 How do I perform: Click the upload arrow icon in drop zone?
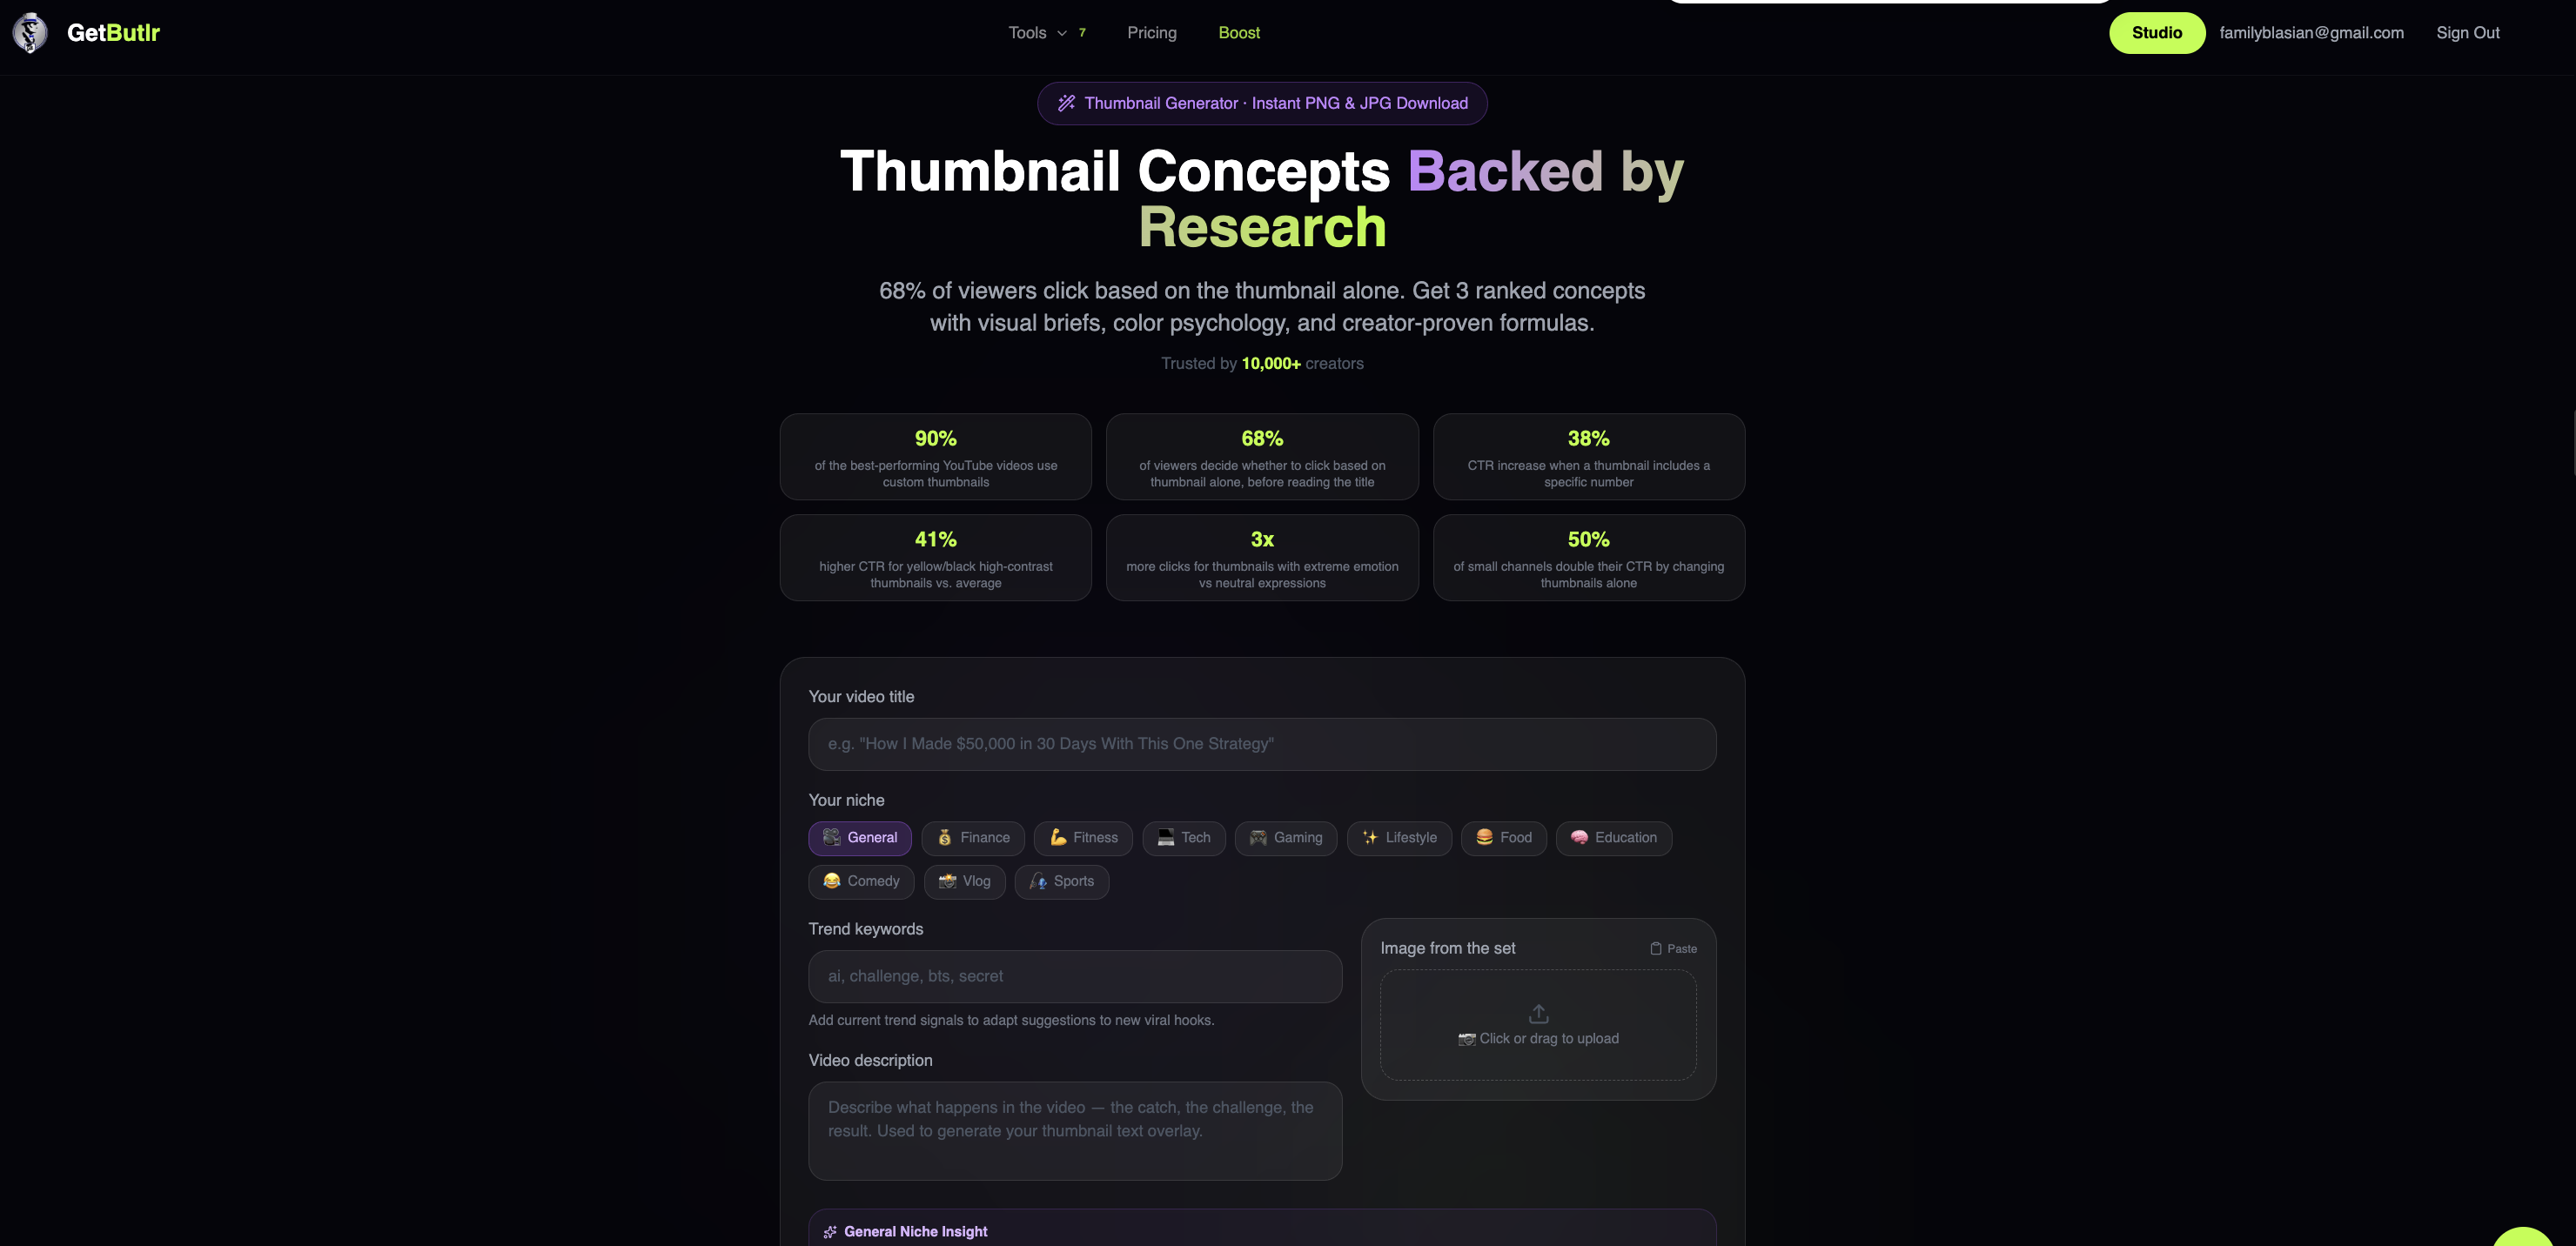click(x=1538, y=1014)
